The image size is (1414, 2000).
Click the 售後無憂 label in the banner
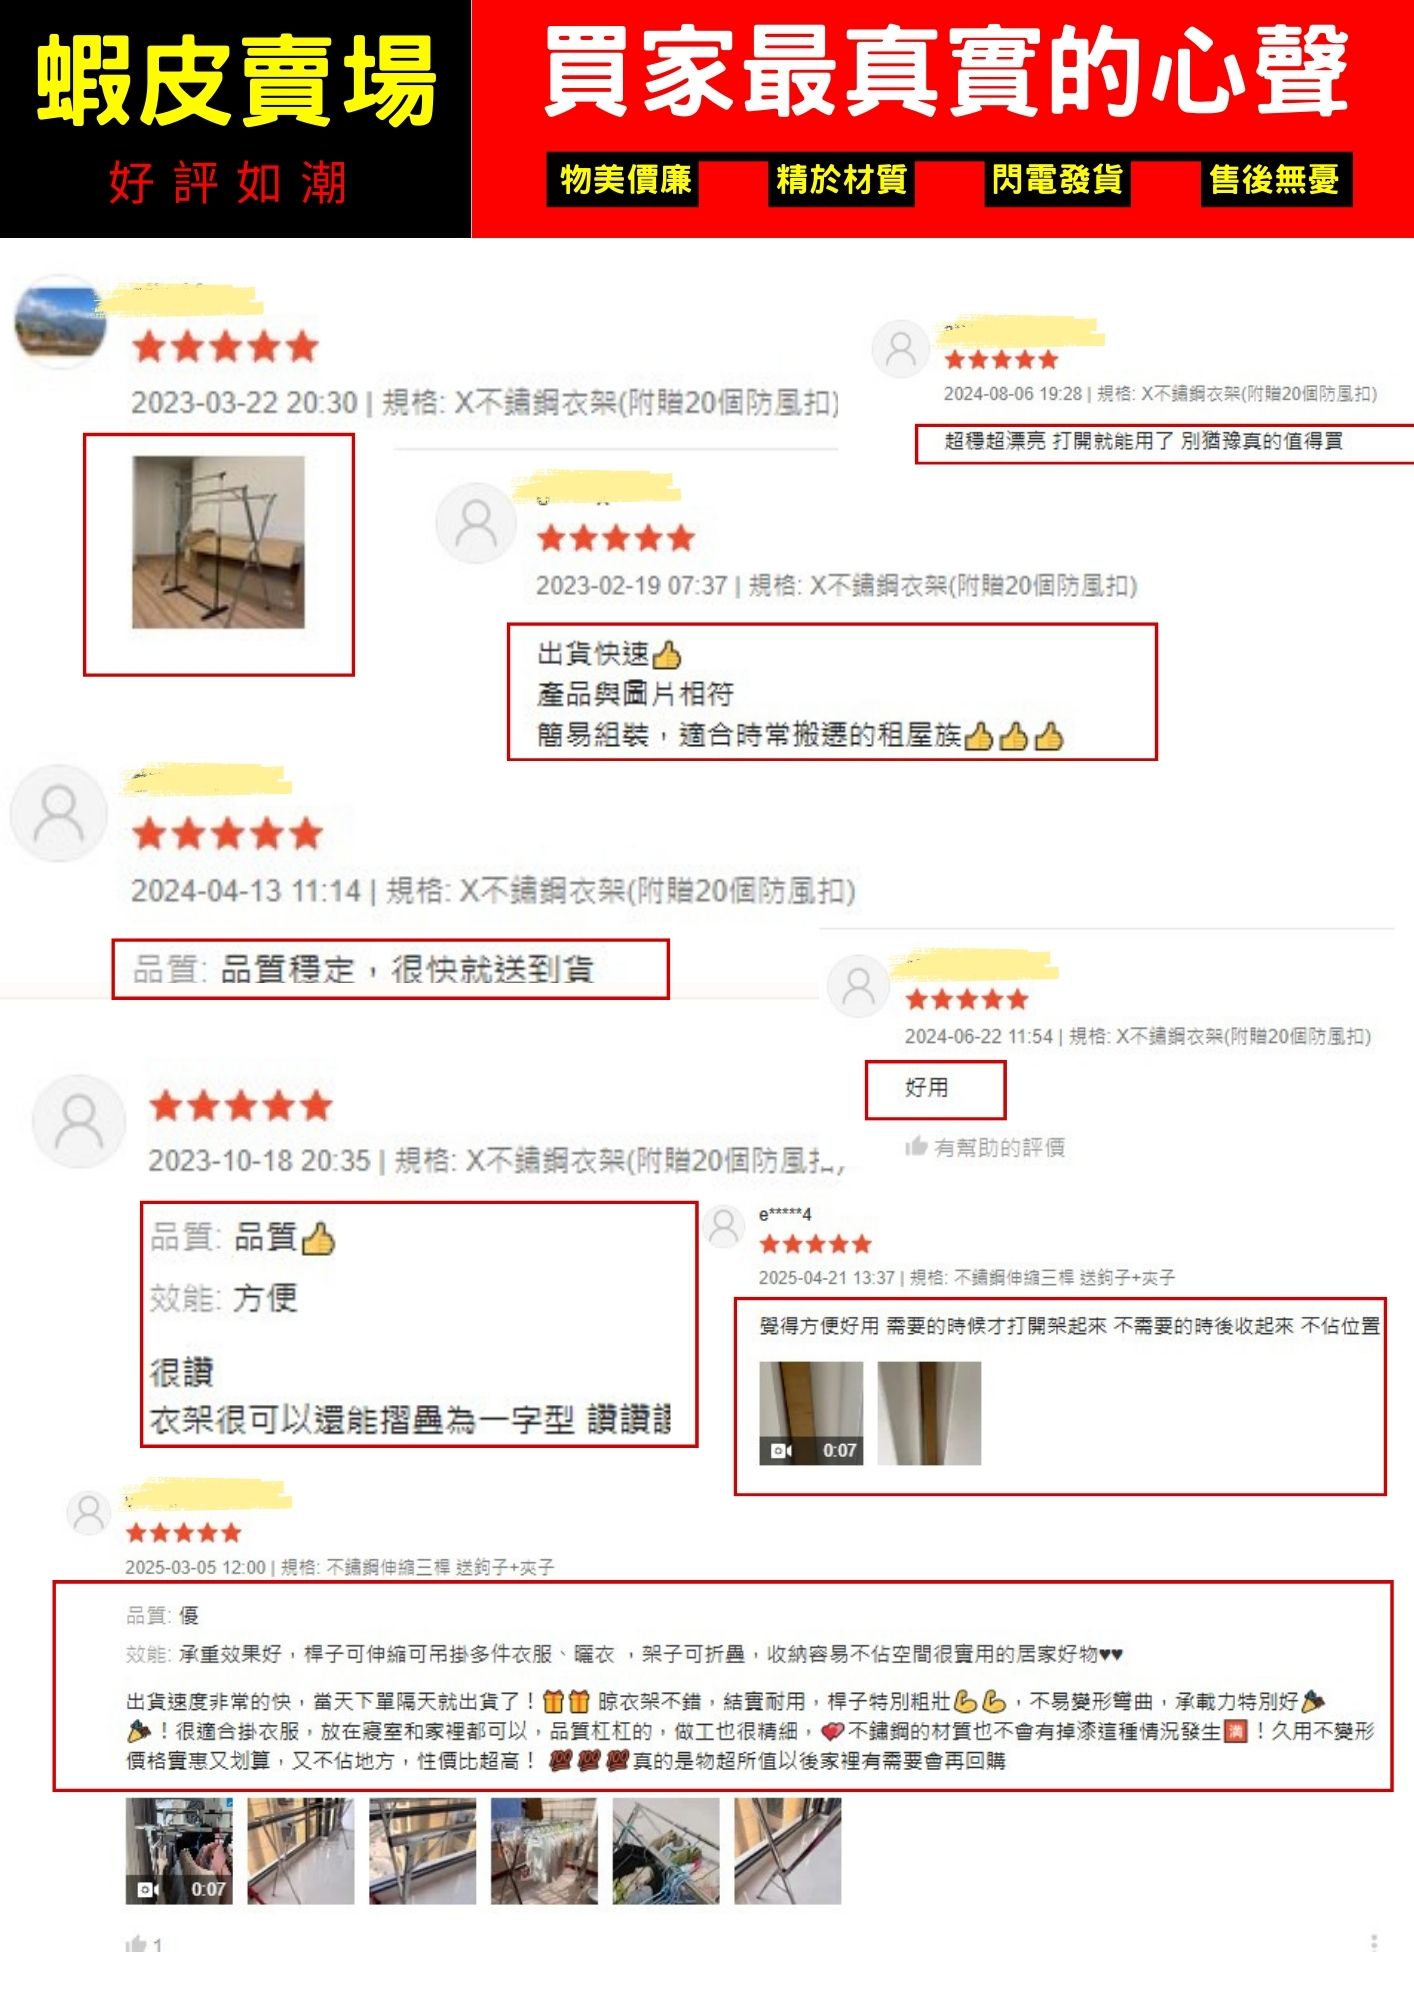click(x=1275, y=180)
